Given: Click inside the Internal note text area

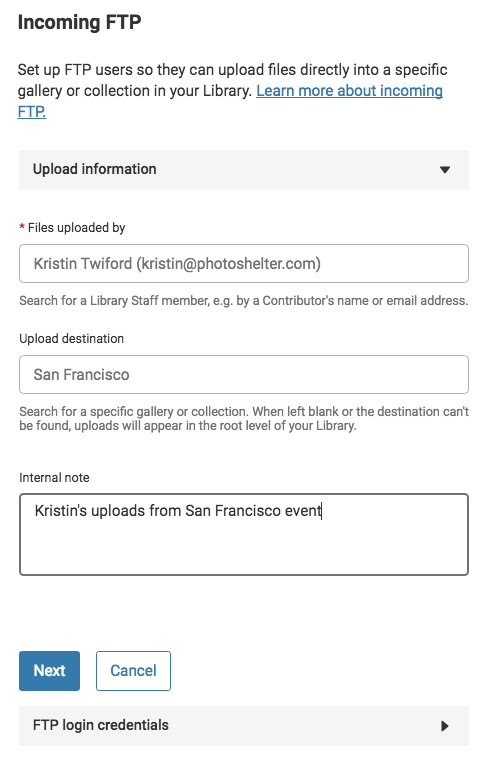Looking at the screenshot, I should click(x=244, y=535).
